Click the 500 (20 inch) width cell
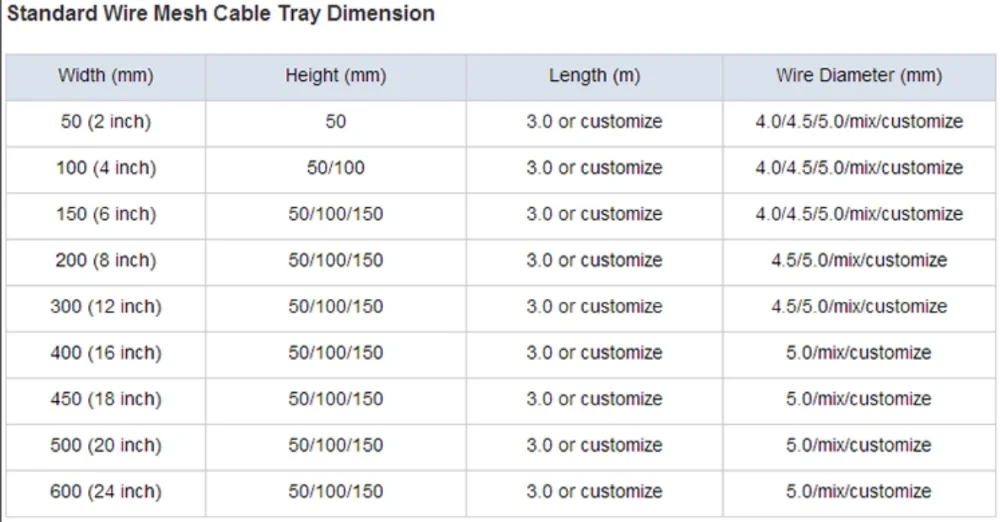The height and width of the screenshot is (522, 1000). (105, 445)
